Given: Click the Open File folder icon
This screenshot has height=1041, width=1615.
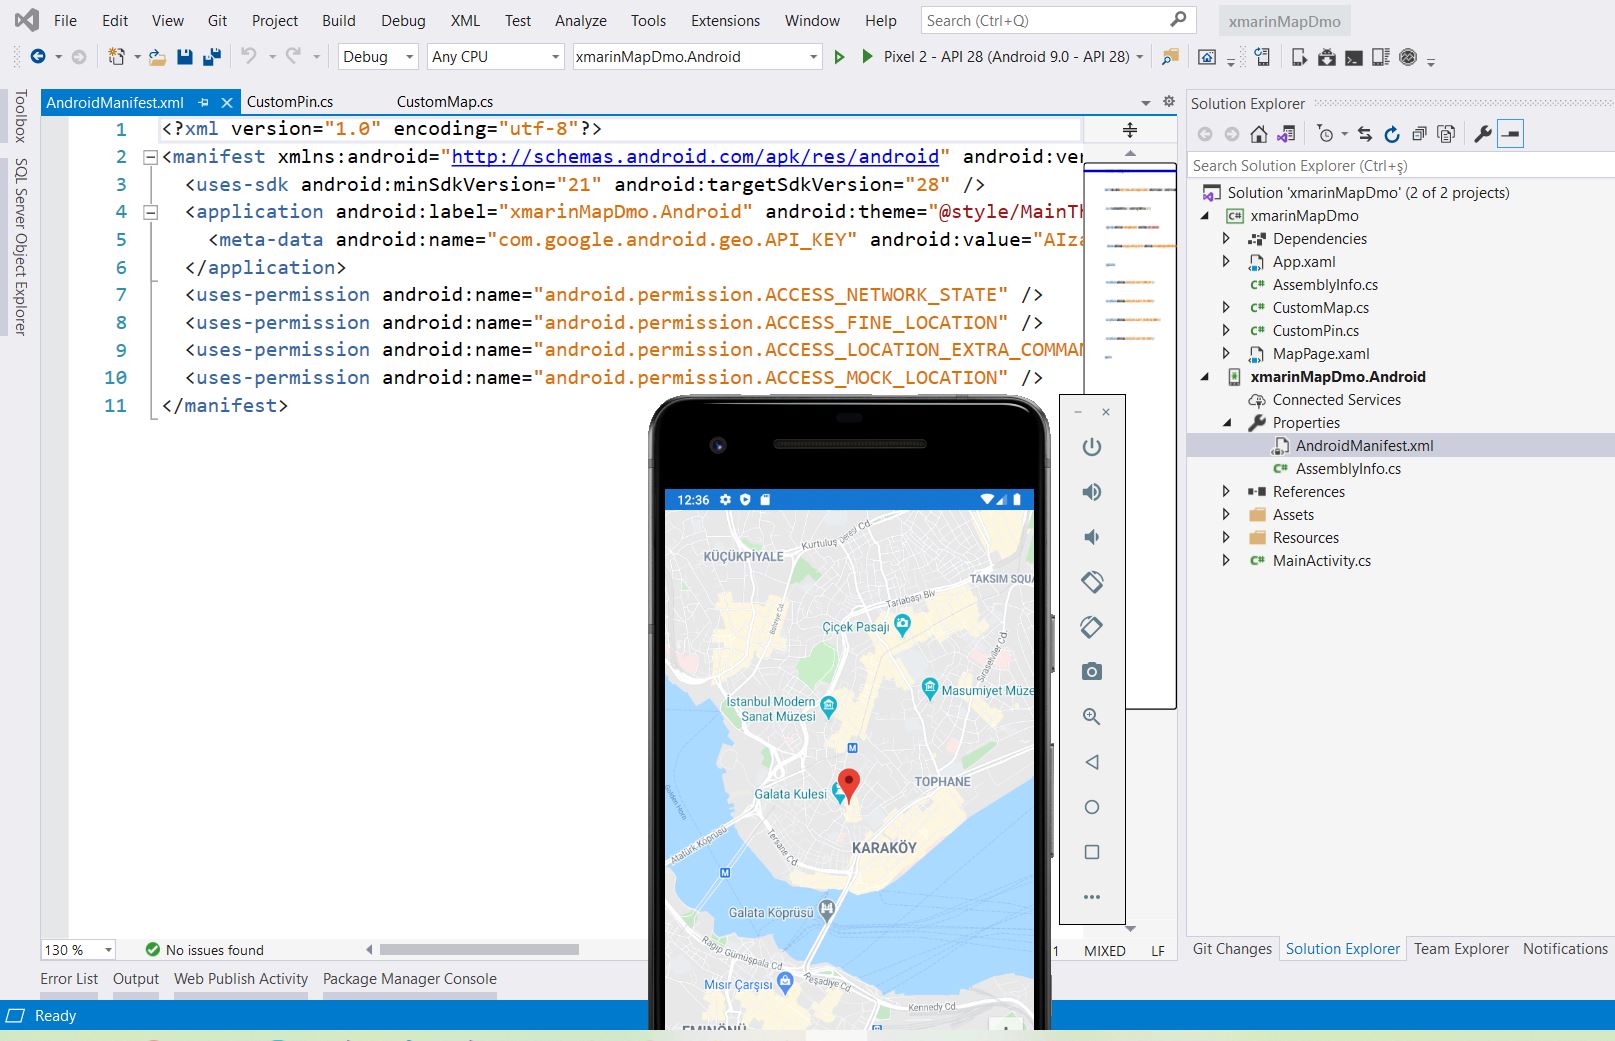Looking at the screenshot, I should tap(157, 57).
